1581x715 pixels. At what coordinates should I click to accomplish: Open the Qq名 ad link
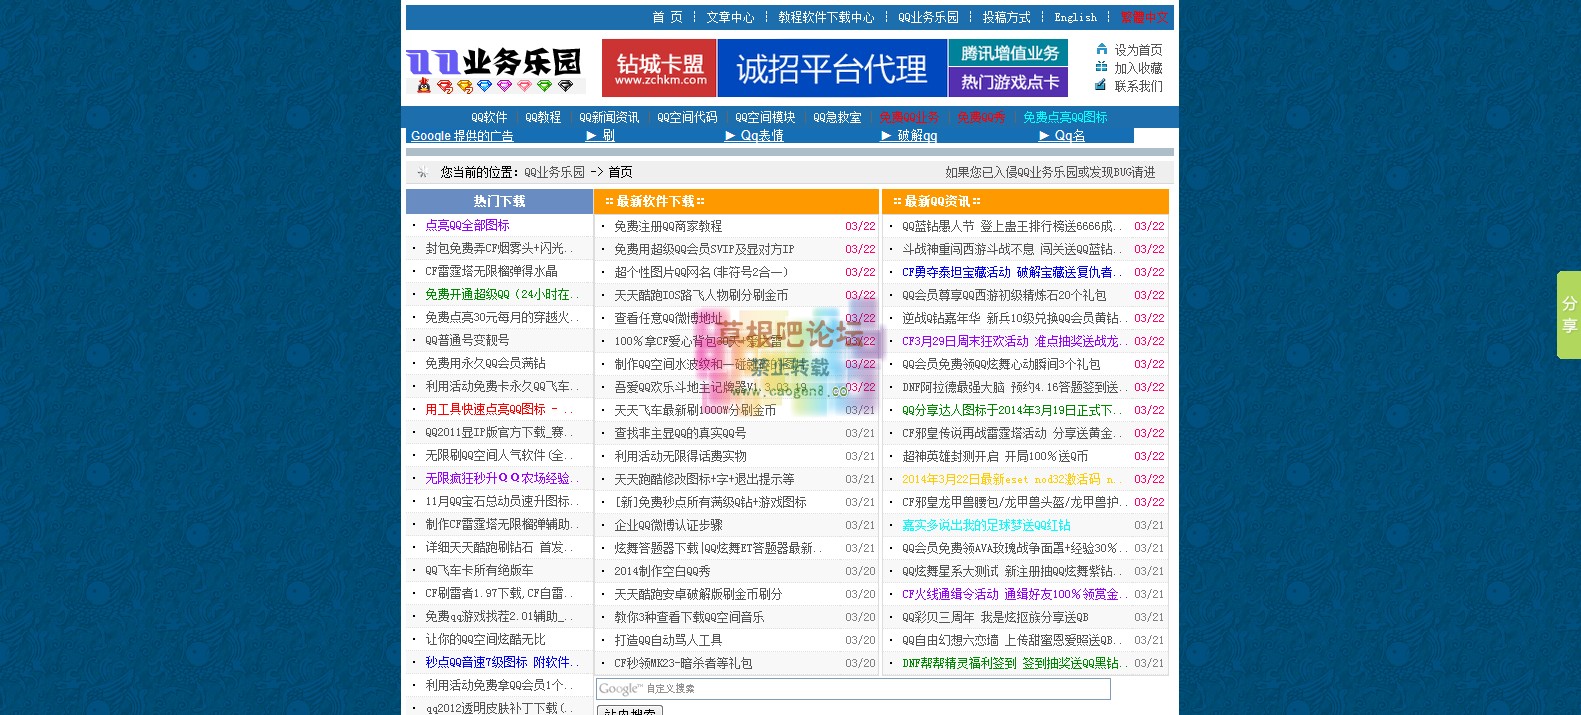pyautogui.click(x=1062, y=135)
